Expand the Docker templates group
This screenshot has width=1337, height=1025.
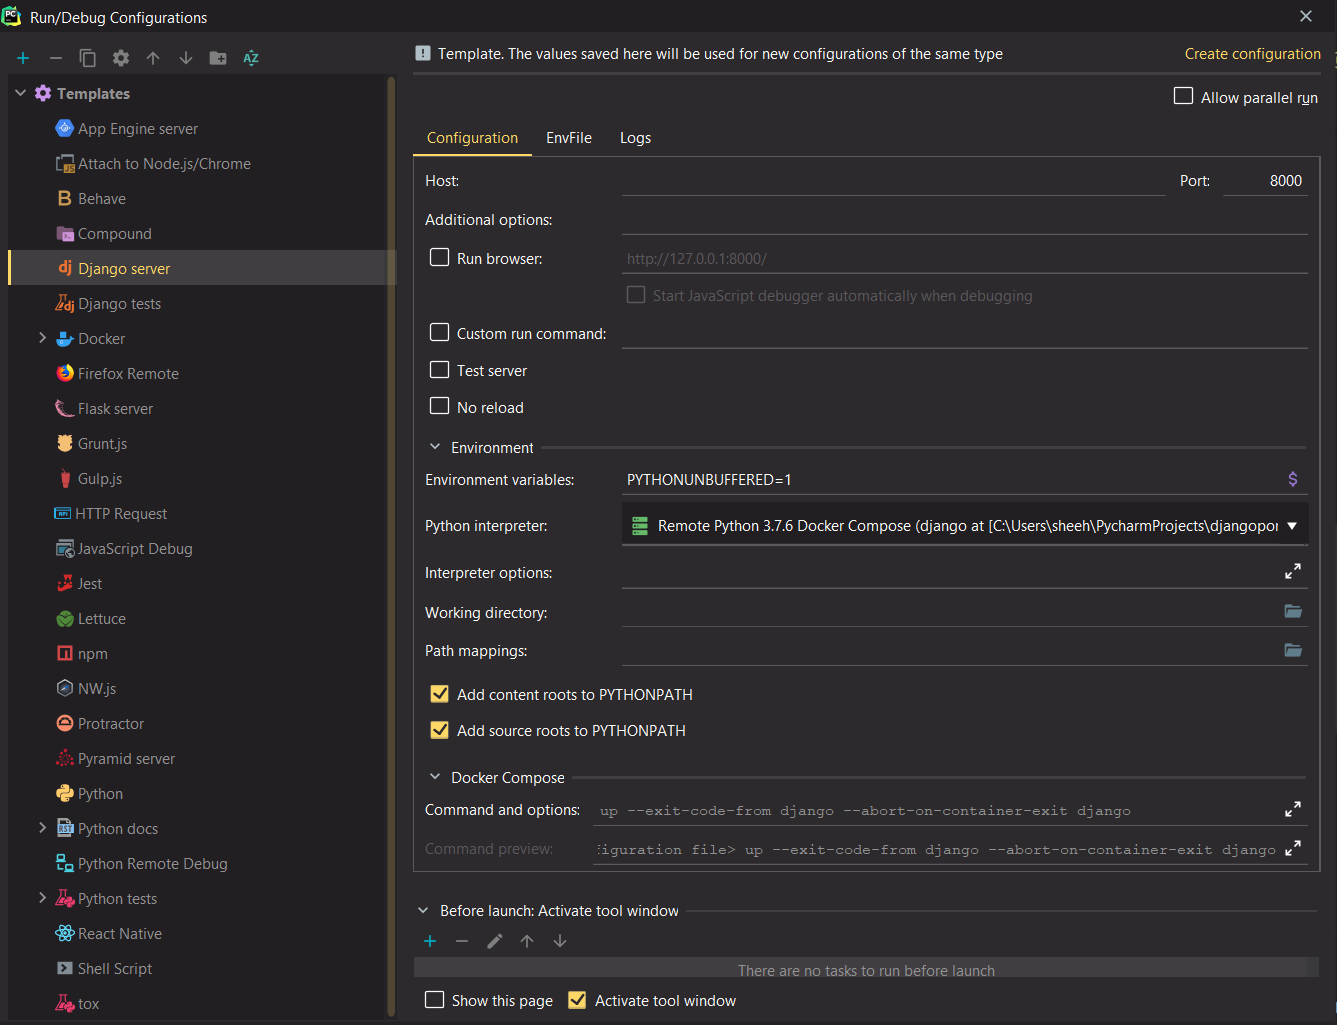pyautogui.click(x=42, y=338)
